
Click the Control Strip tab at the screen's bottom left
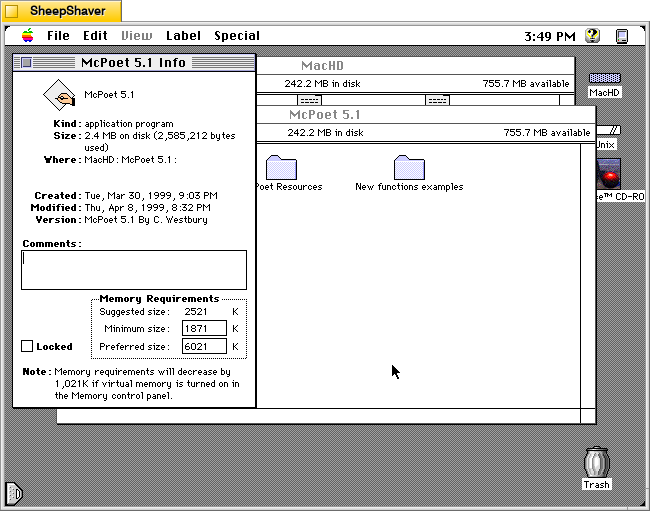tap(14, 494)
